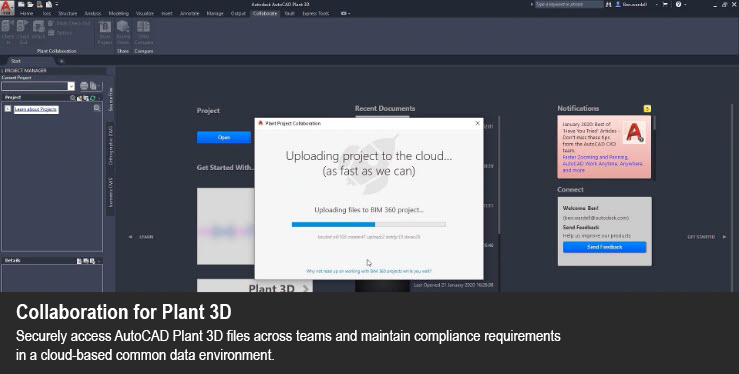Select the Isometric DWG vertical tab
The height and width of the screenshot is (374, 739).
point(111,192)
